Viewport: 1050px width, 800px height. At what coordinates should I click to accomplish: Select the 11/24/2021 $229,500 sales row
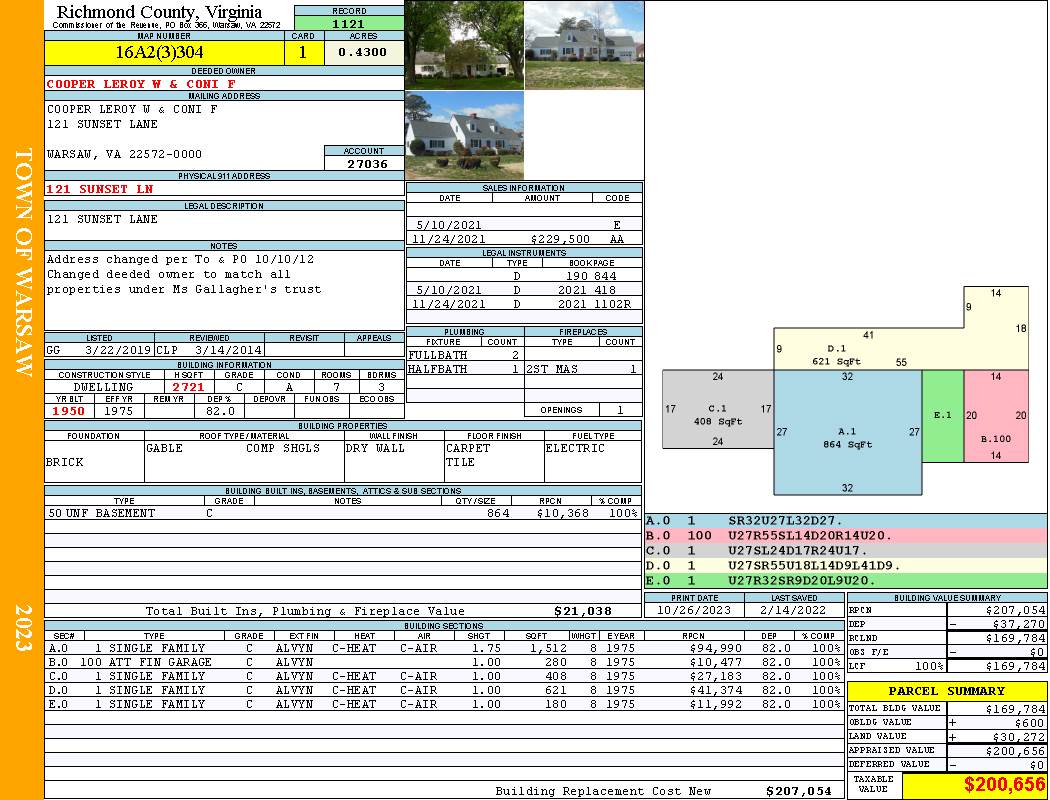click(x=523, y=240)
